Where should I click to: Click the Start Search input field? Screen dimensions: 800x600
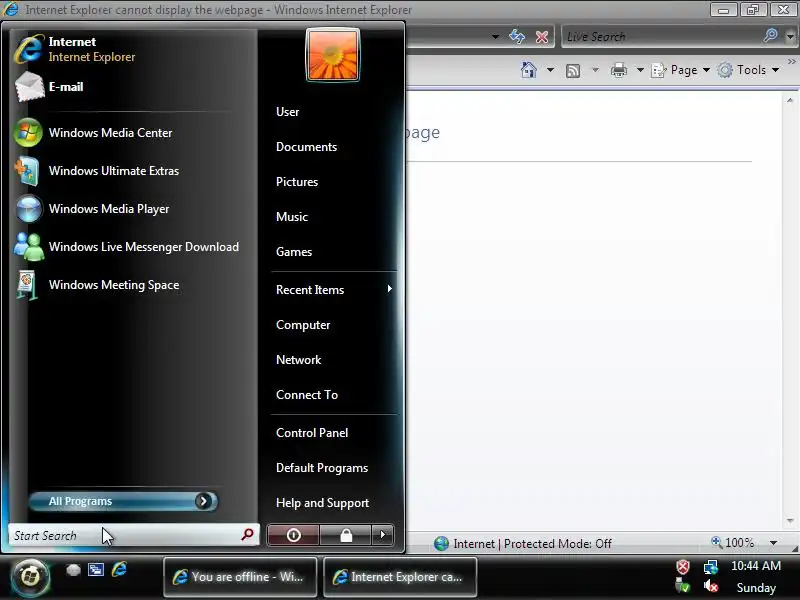pos(125,535)
